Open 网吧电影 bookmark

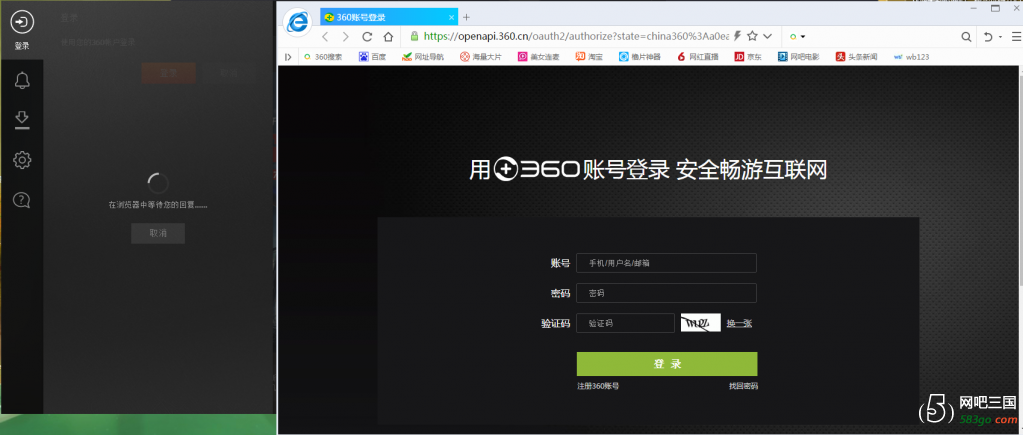pos(799,57)
